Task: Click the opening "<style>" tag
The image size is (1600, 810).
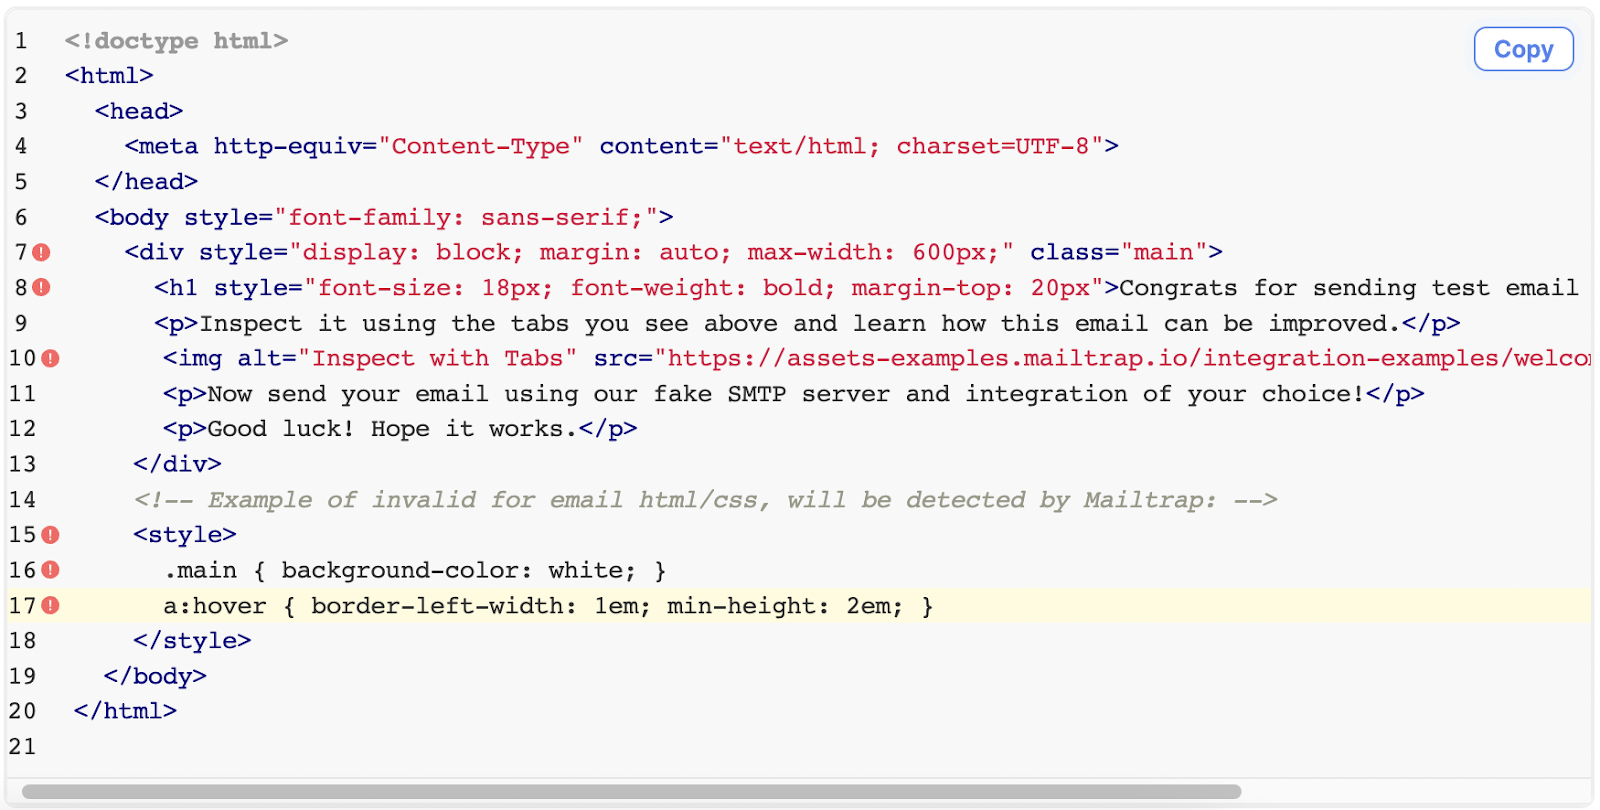Action: (185, 535)
